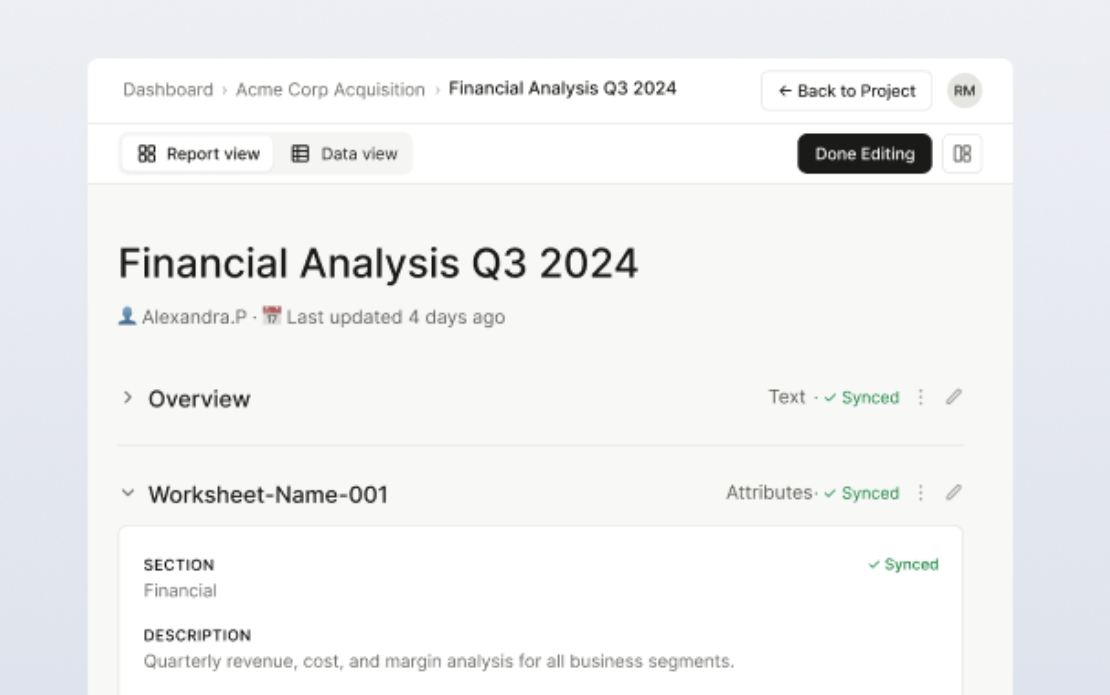Click the calendar icon before Last updated
Image resolution: width=1110 pixels, height=695 pixels.
pyautogui.click(x=272, y=316)
